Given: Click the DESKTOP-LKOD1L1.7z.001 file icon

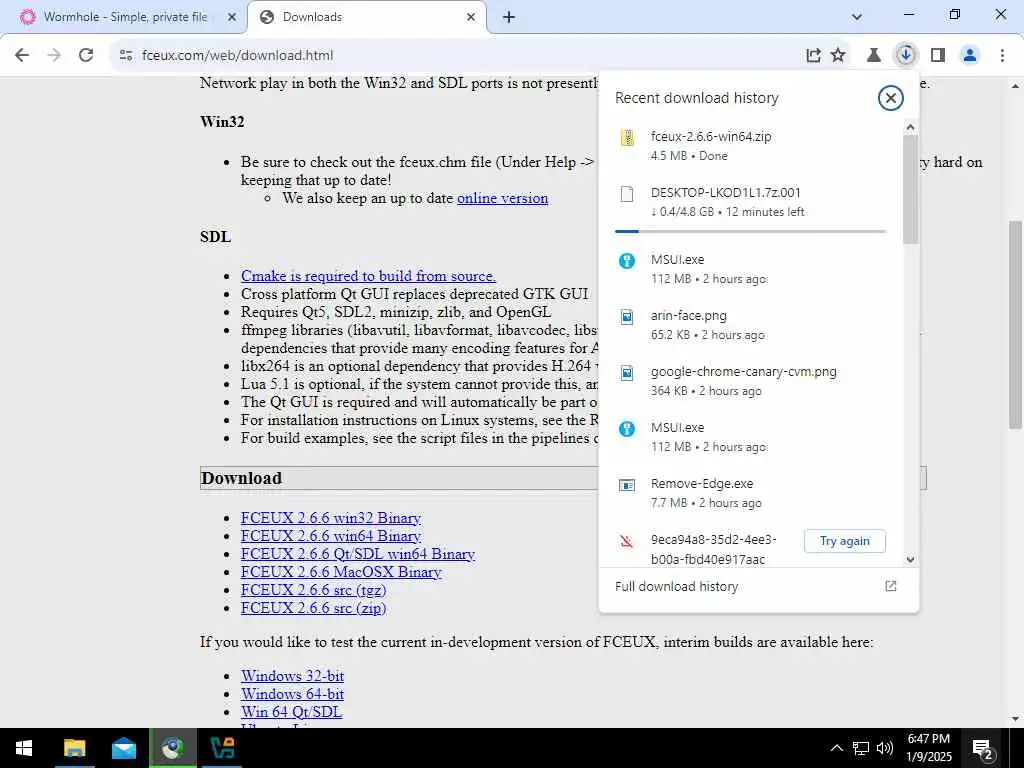Looking at the screenshot, I should click(x=627, y=194).
